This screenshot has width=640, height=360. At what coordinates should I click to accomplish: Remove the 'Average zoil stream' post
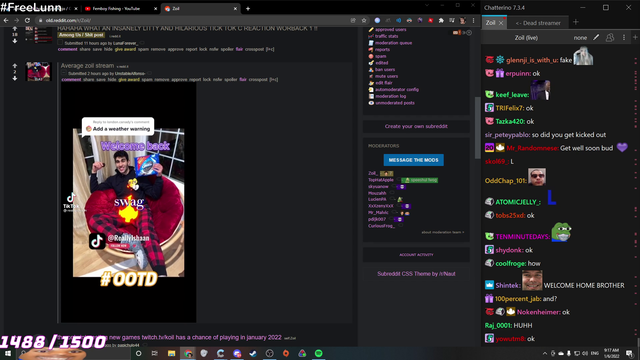click(x=162, y=80)
